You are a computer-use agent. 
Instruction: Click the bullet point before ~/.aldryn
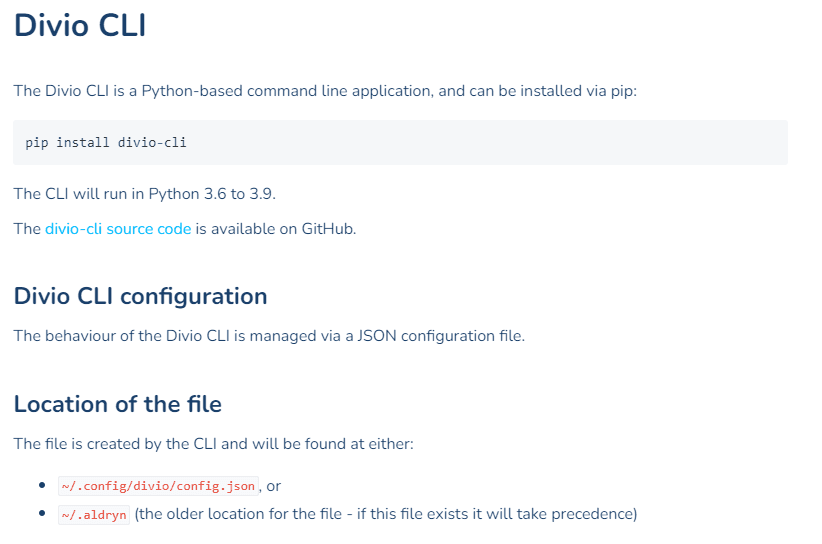[42, 514]
